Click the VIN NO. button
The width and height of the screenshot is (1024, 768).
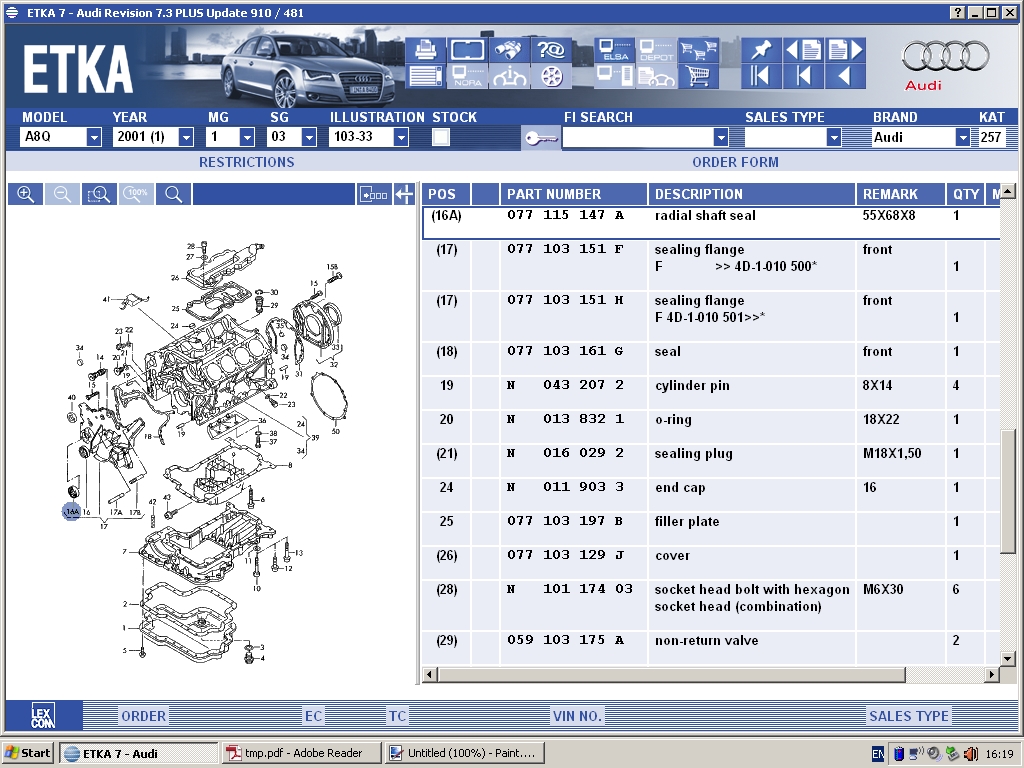coord(577,716)
